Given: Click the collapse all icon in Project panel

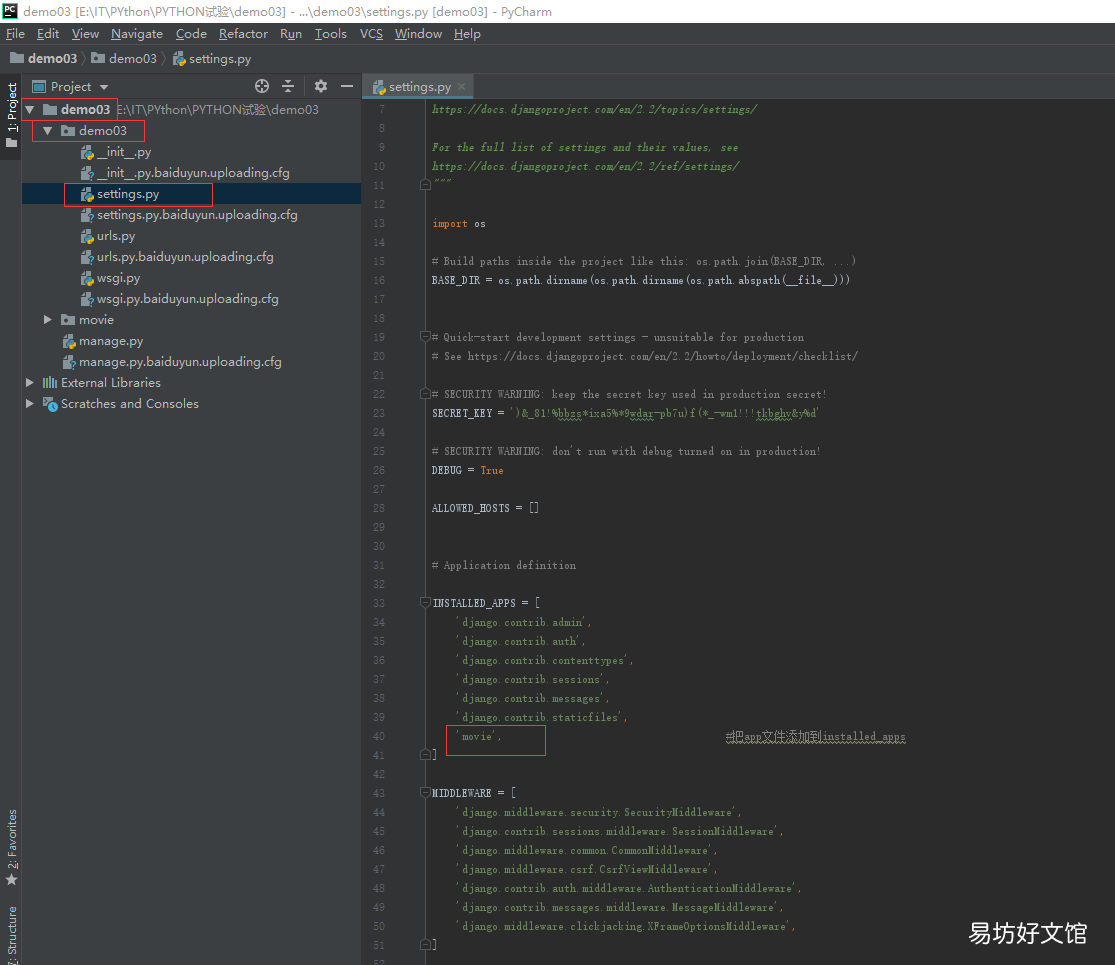Looking at the screenshot, I should coord(288,86).
